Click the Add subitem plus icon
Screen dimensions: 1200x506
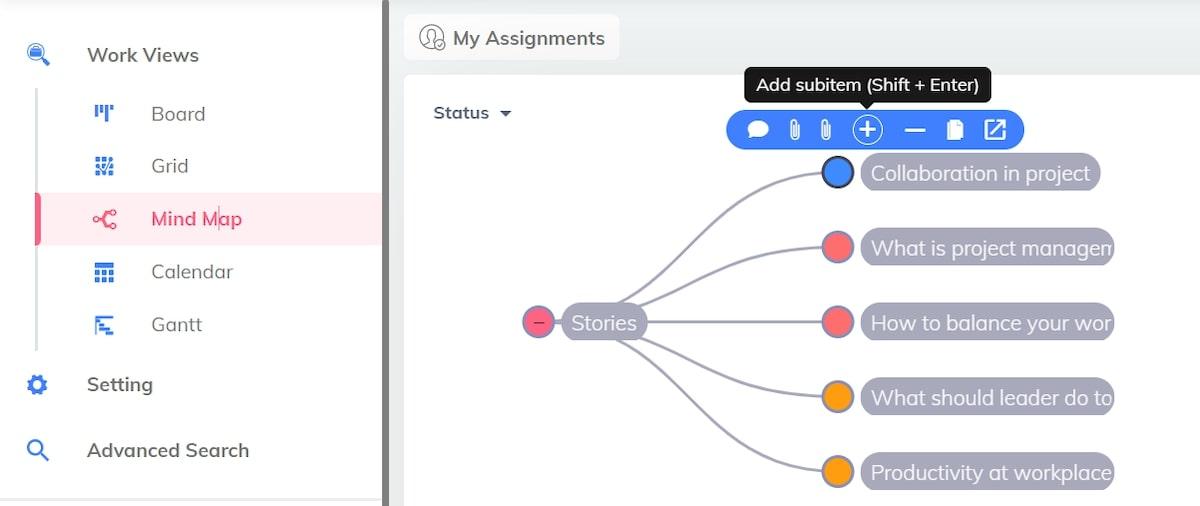(867, 130)
